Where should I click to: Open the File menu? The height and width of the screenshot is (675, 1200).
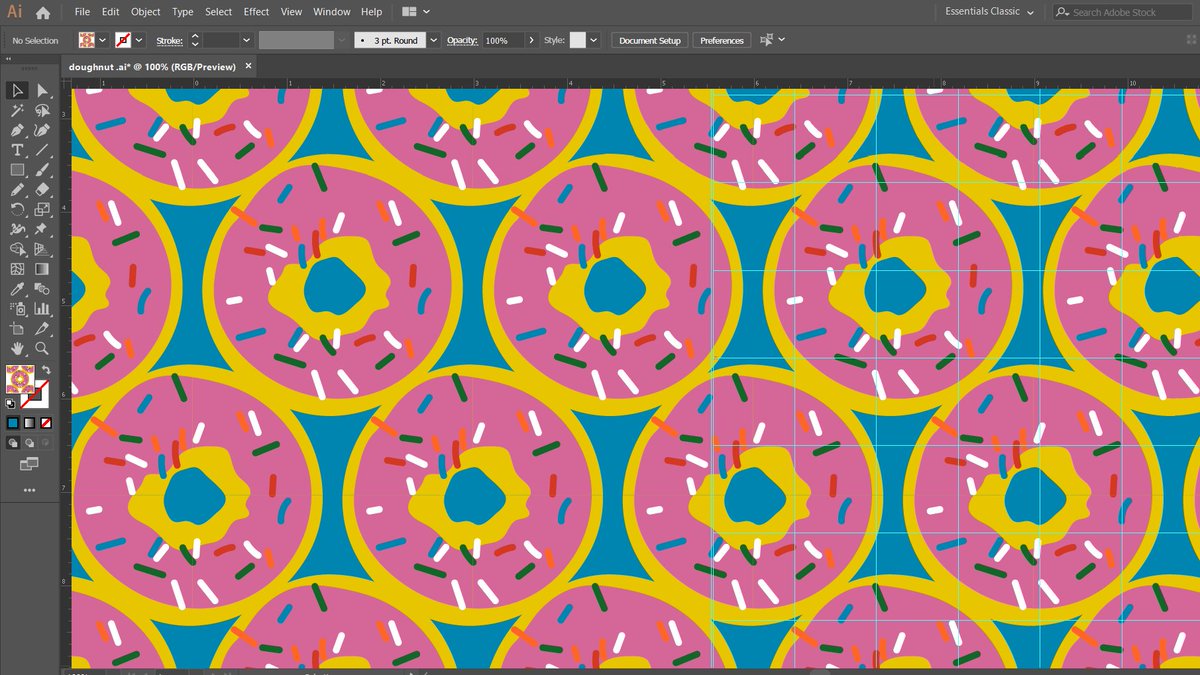click(82, 12)
